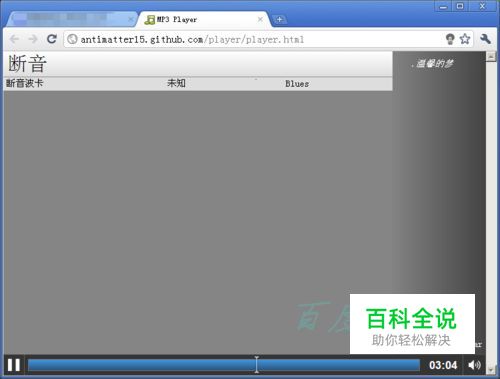Viewport: 500px width, 379px height.
Task: Pause playback with the pause button
Action: pos(14,365)
